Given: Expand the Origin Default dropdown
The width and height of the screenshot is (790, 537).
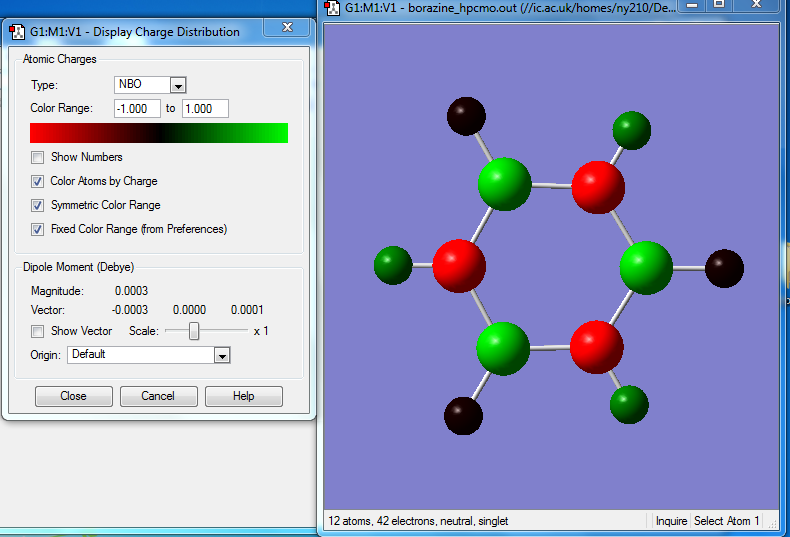Looking at the screenshot, I should (x=222, y=356).
